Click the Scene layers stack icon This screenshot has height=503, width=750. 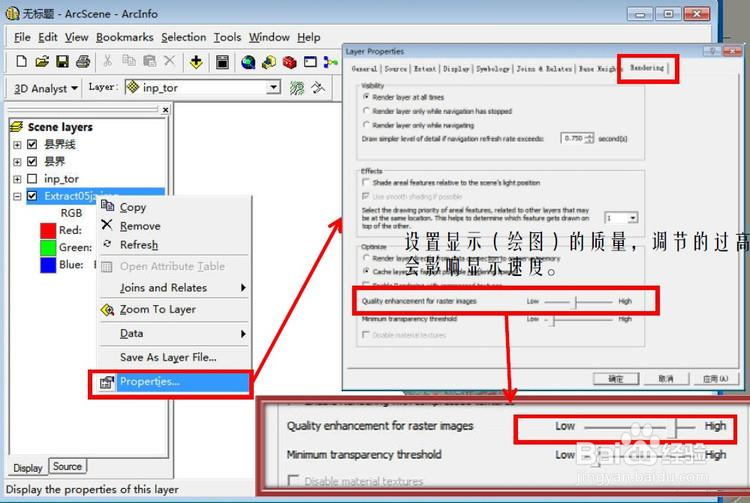16,127
